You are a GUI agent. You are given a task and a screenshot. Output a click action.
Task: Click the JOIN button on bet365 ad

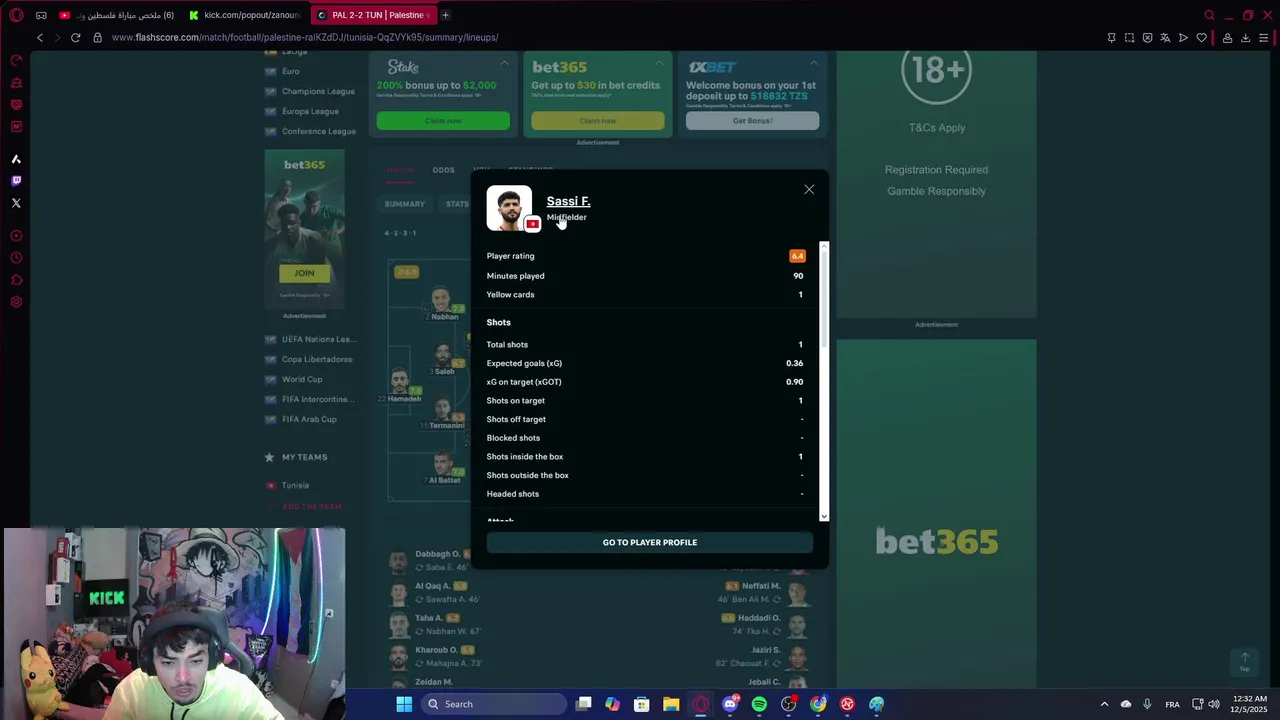[304, 273]
